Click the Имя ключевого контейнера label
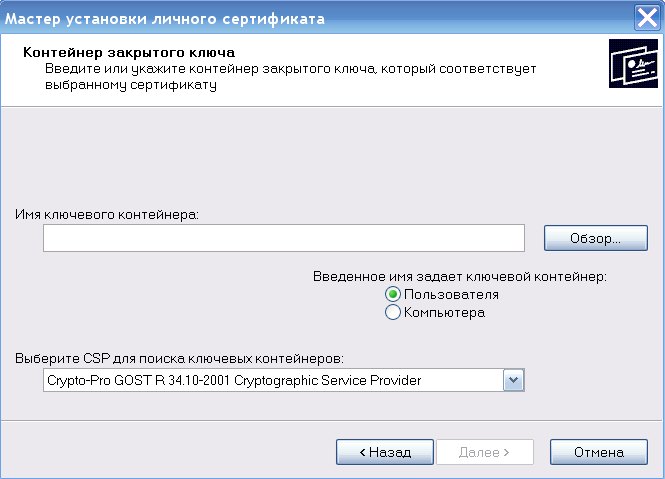Screen dimensions: 665x479 click(x=107, y=215)
